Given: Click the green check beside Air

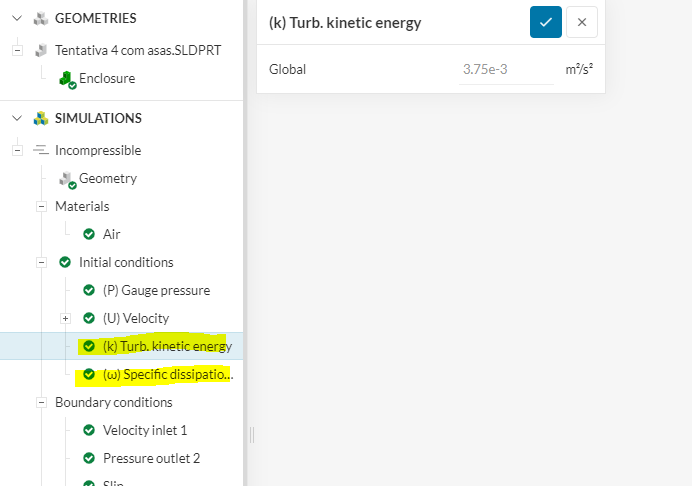Looking at the screenshot, I should tap(89, 234).
